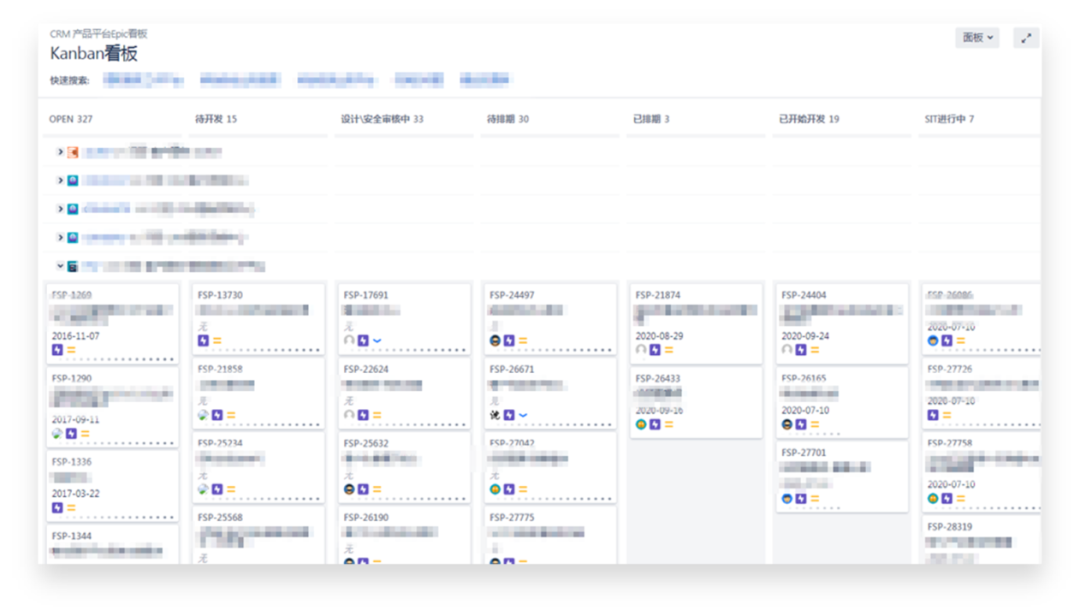This screenshot has width=1080, height=616.
Task: Click the low priority chevron on FSP-26671
Action: pyautogui.click(x=523, y=415)
